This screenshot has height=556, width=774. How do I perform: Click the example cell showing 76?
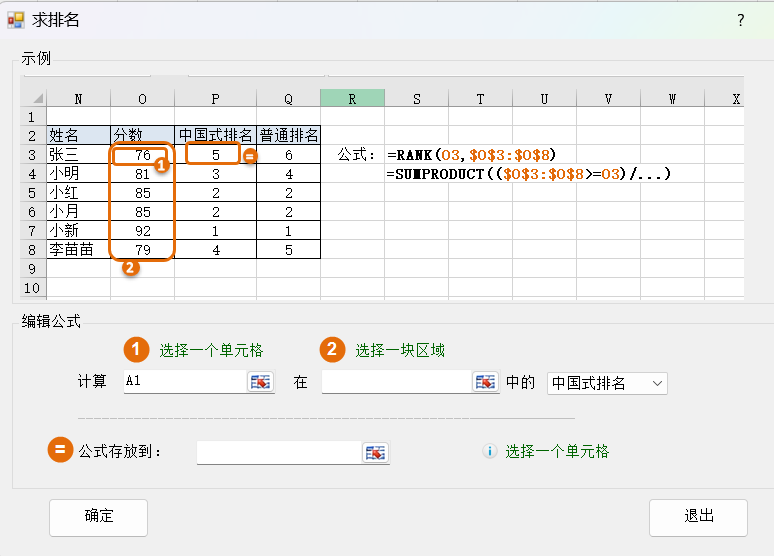pos(142,155)
